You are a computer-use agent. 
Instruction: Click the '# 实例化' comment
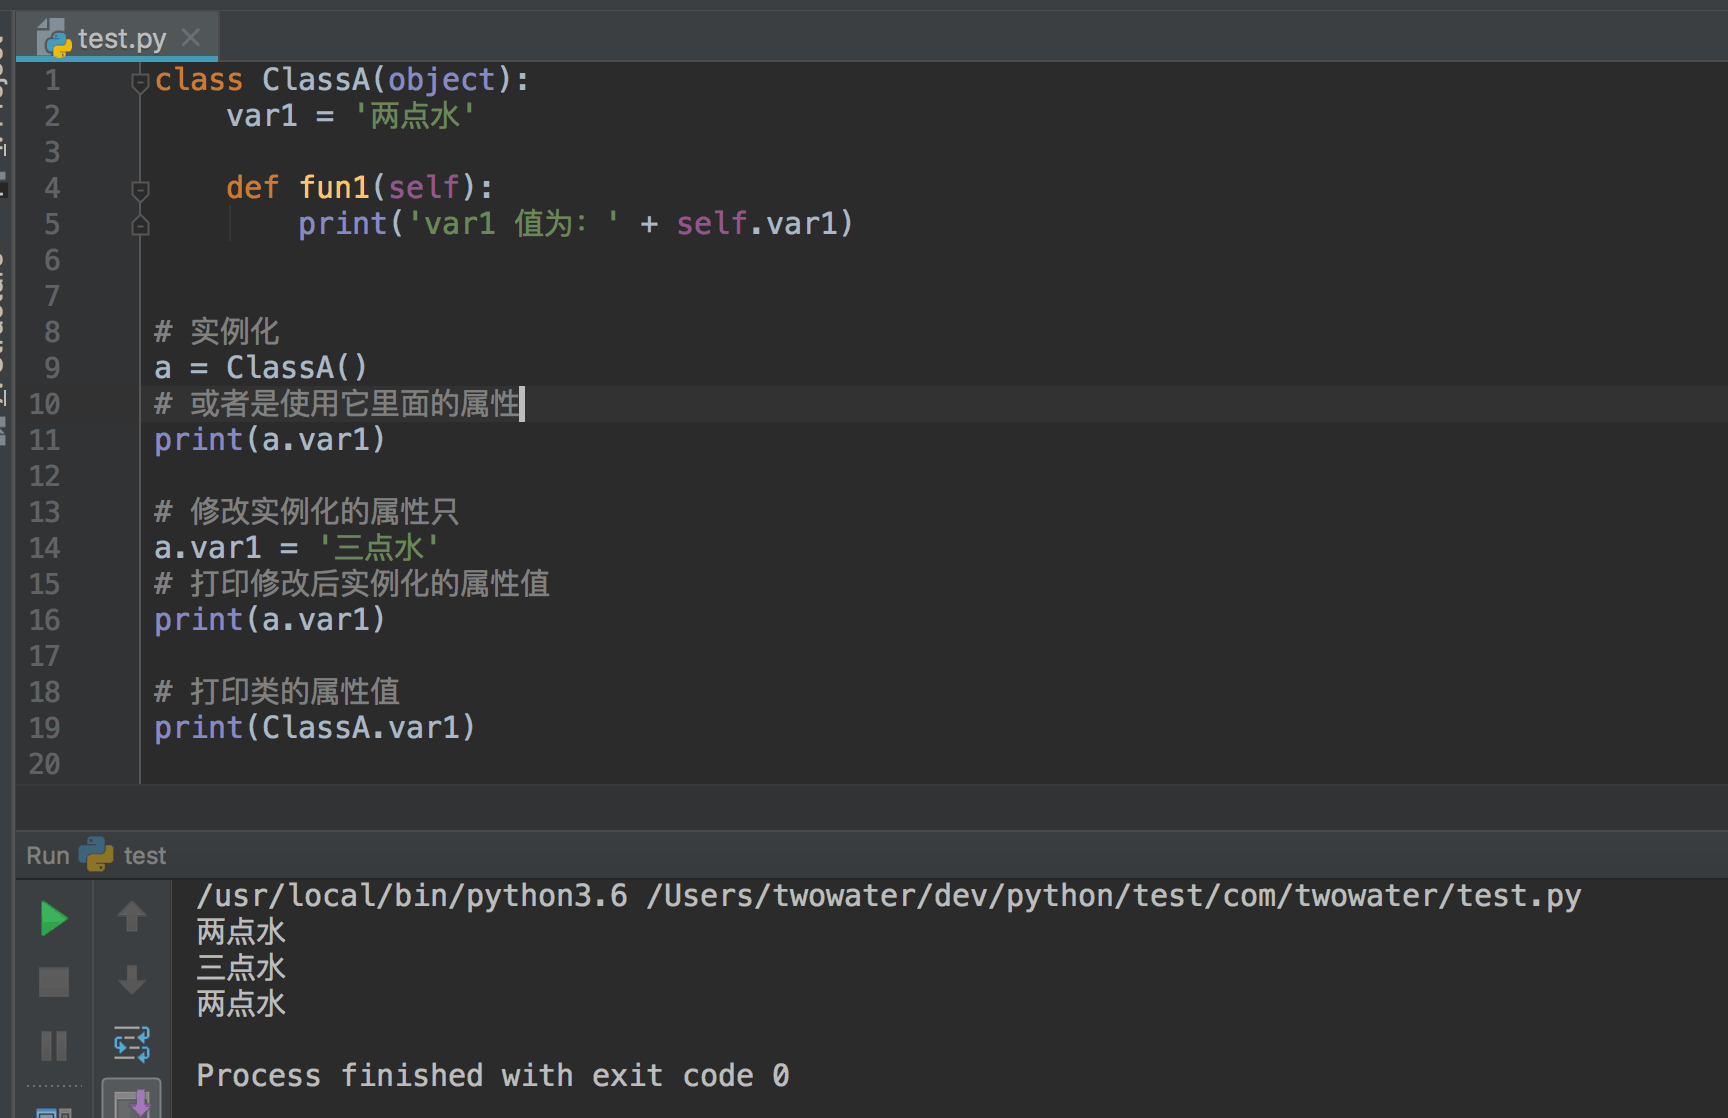pos(217,332)
